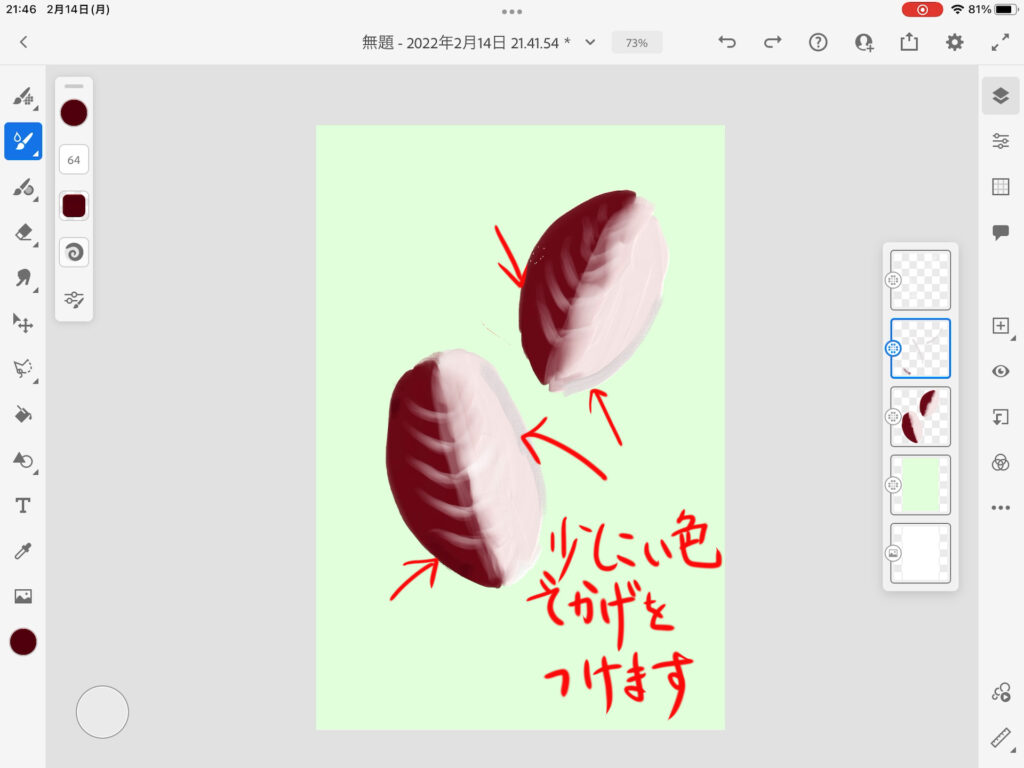
Task: Select the green background layer thumbnail
Action: pyautogui.click(x=920, y=485)
